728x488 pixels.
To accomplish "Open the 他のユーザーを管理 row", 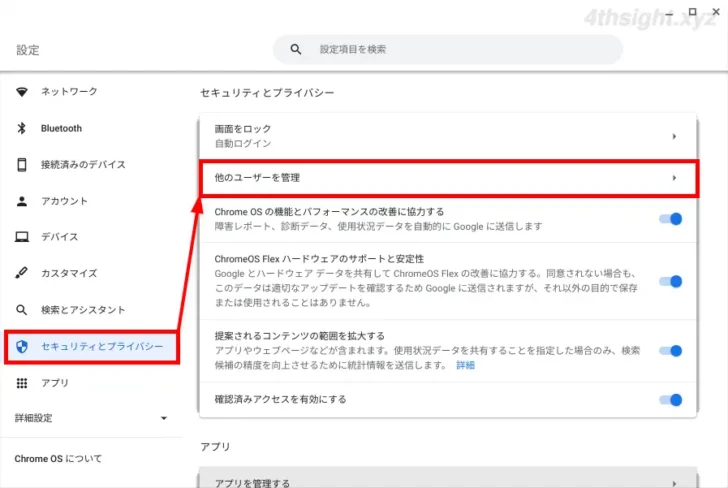I will click(448, 178).
